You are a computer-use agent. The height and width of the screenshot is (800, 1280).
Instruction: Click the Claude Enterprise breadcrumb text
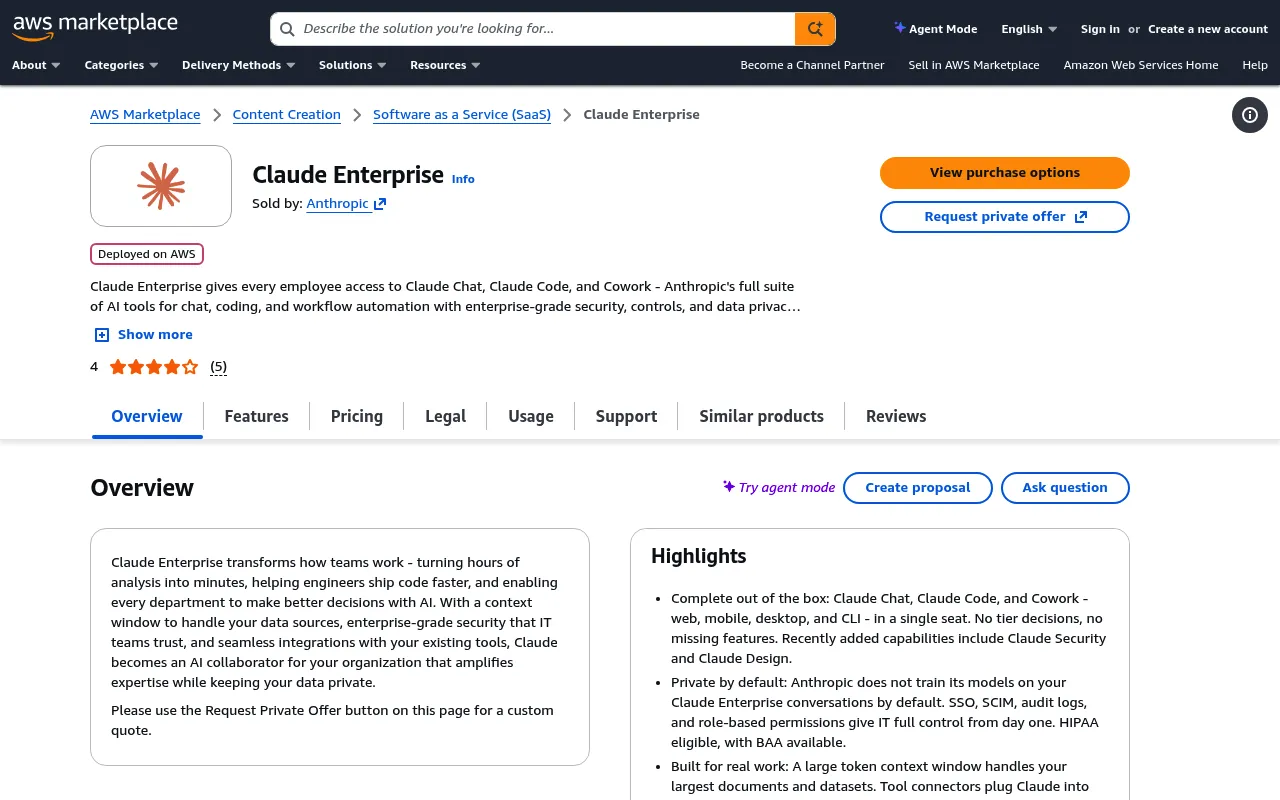pyautogui.click(x=641, y=115)
